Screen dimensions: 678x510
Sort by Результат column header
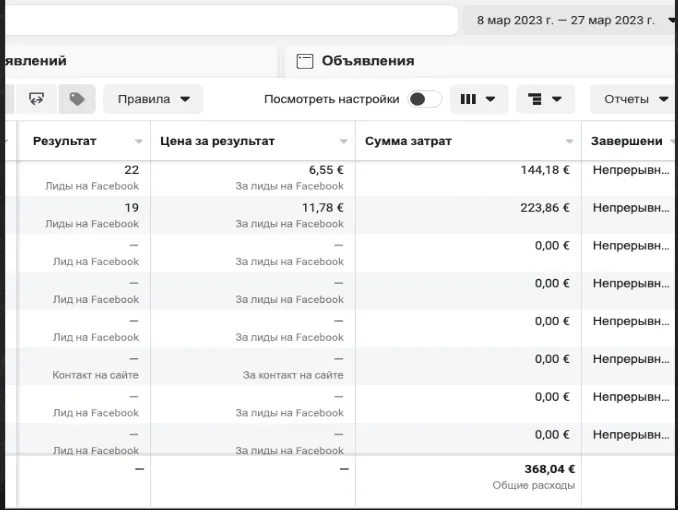click(65, 141)
